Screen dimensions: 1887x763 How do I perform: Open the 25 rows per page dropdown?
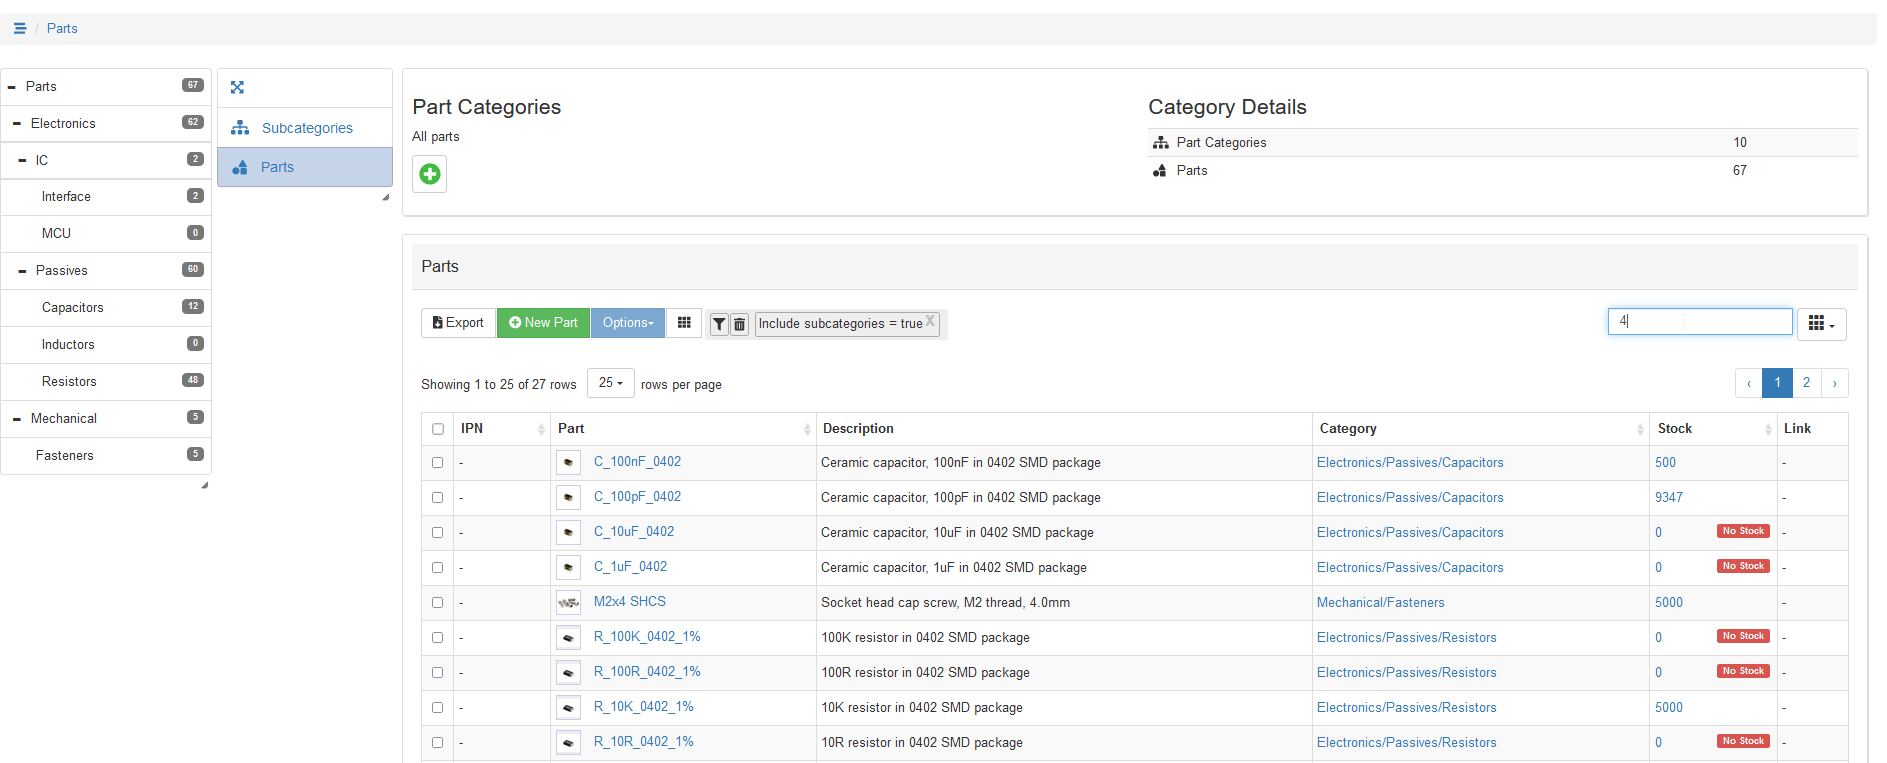(x=610, y=383)
